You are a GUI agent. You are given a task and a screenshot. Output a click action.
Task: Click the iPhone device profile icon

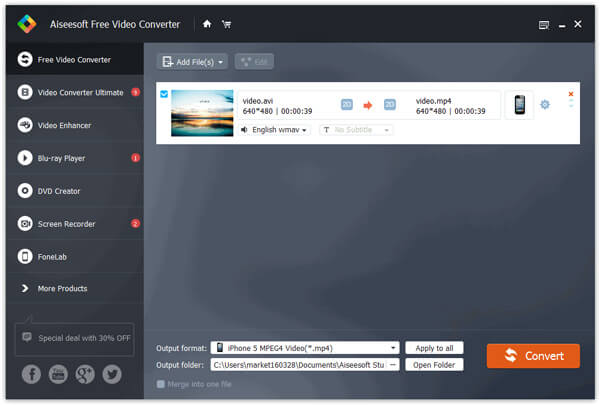point(519,104)
